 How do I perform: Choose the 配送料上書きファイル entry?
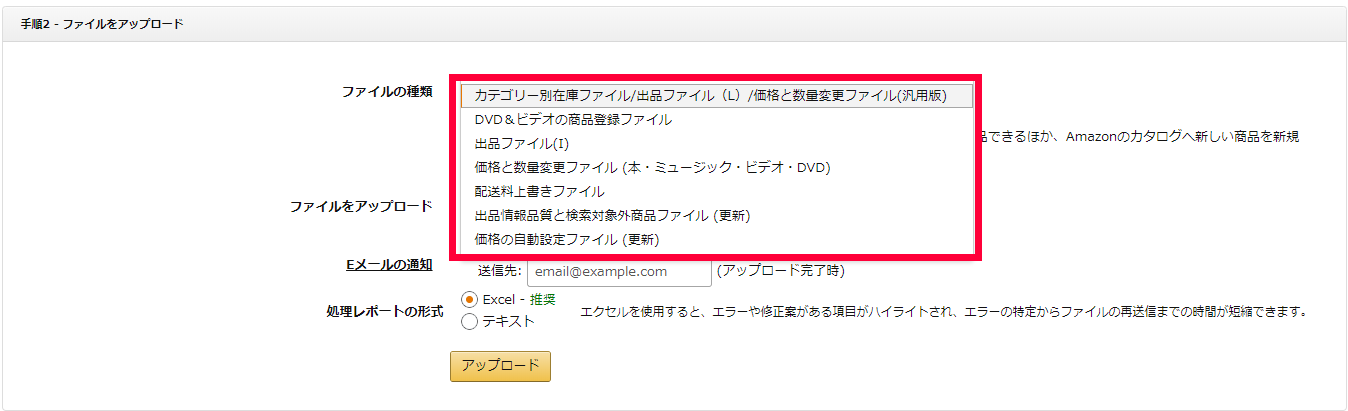coord(539,191)
